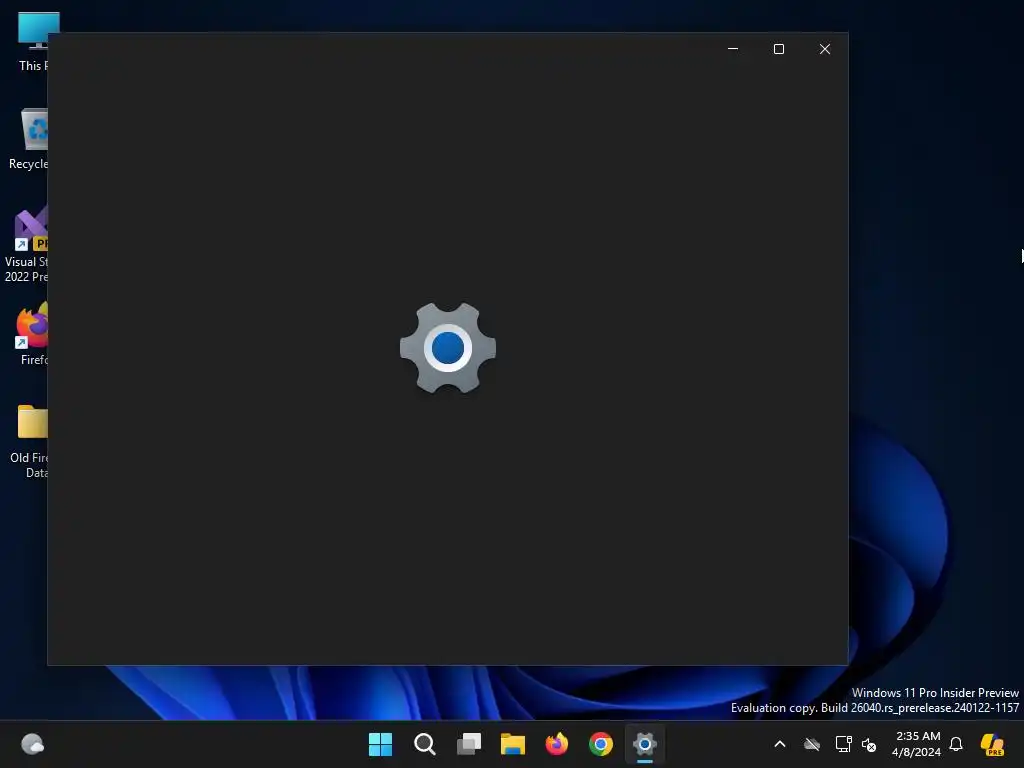Image resolution: width=1024 pixels, height=768 pixels.
Task: Open Task View on the taskbar
Action: pyautogui.click(x=469, y=744)
